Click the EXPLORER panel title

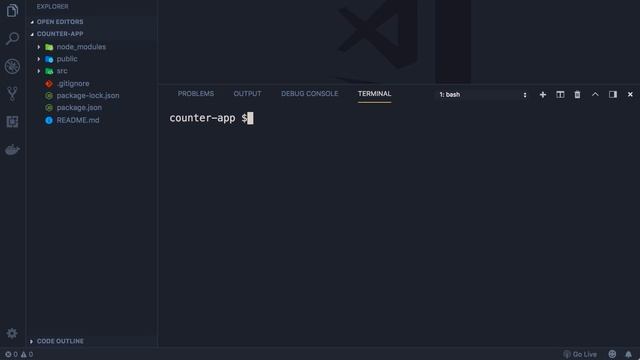[53, 7]
